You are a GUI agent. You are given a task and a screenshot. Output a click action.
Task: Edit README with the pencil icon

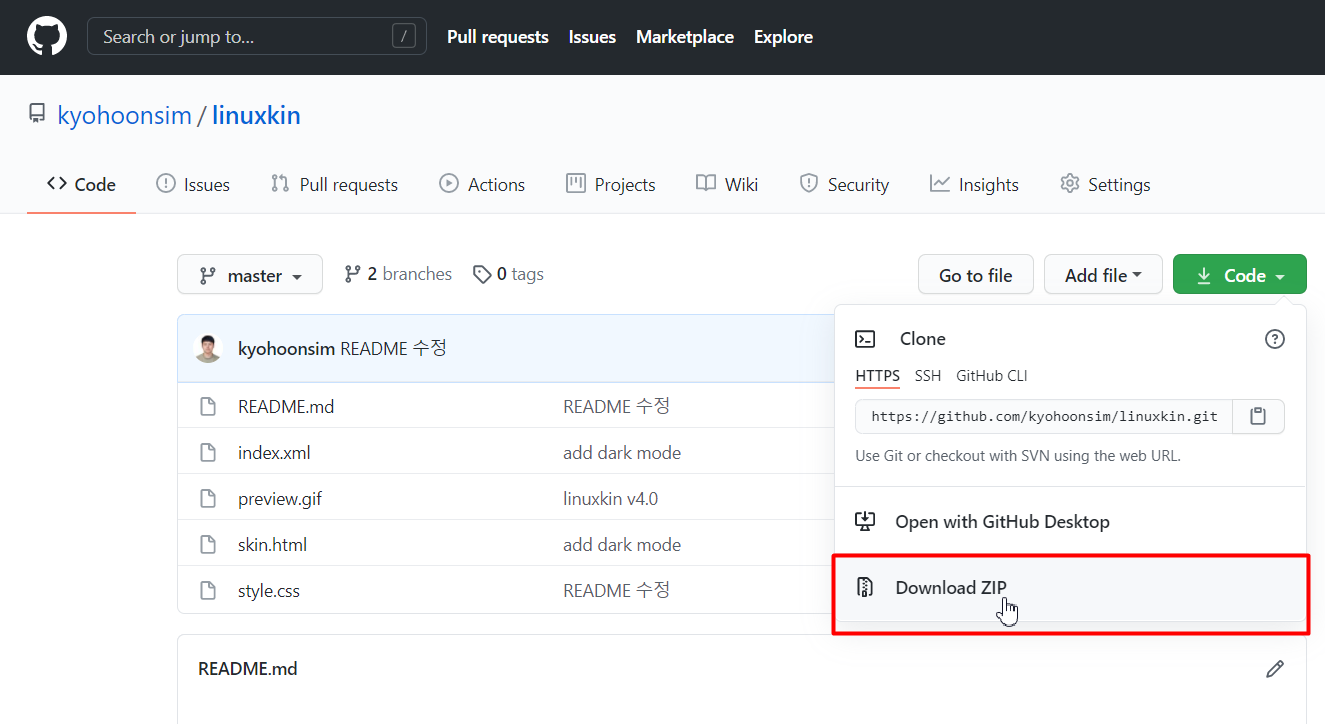pos(1275,669)
